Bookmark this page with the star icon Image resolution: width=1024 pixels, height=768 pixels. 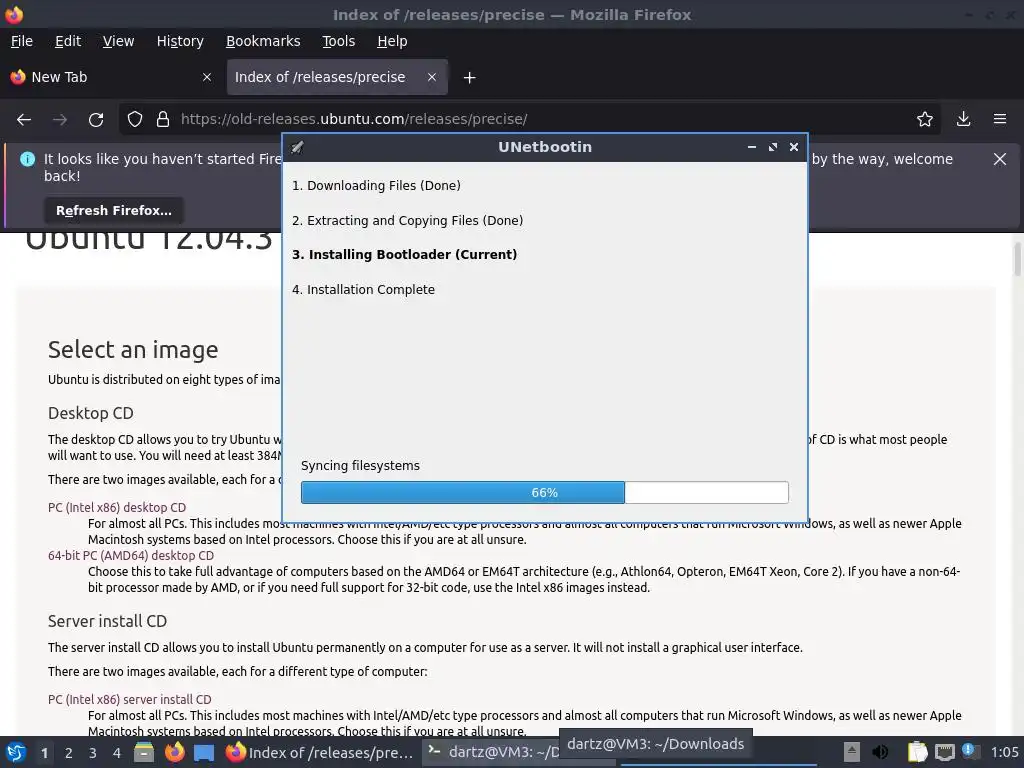[925, 119]
